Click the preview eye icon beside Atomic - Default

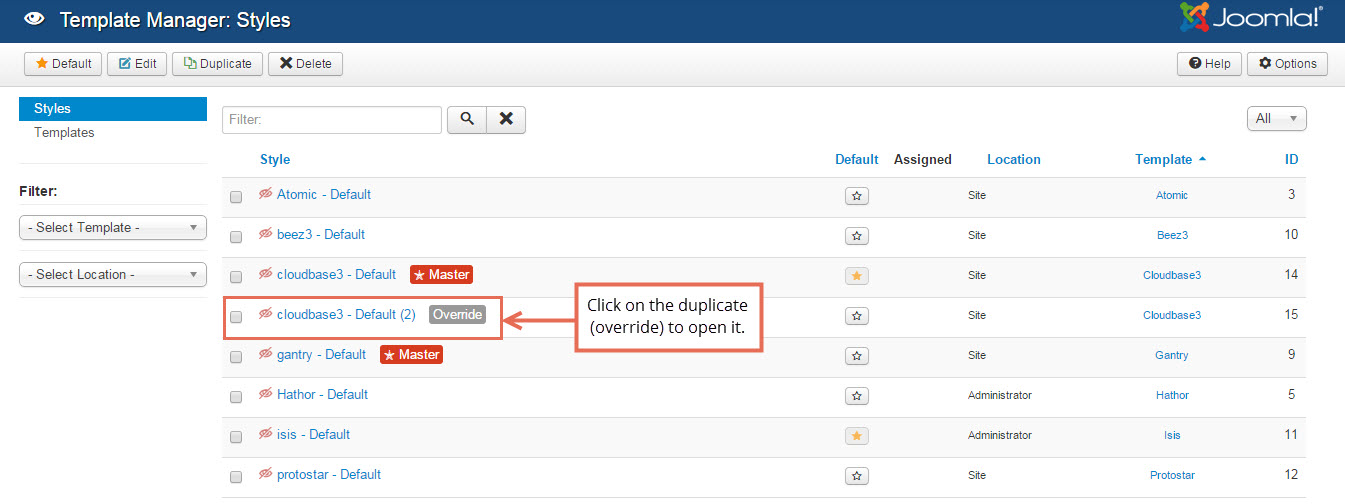pyautogui.click(x=266, y=194)
